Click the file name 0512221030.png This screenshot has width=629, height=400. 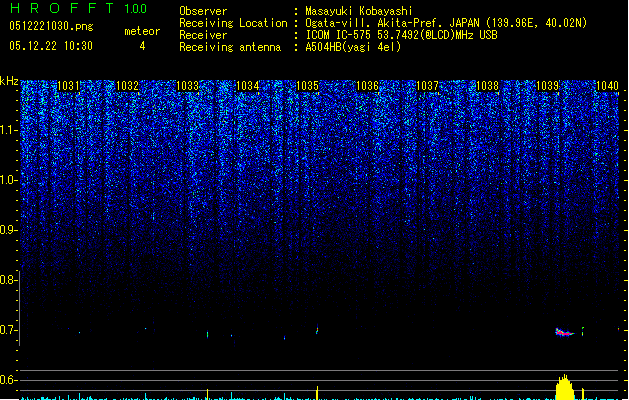[x=51, y=26]
